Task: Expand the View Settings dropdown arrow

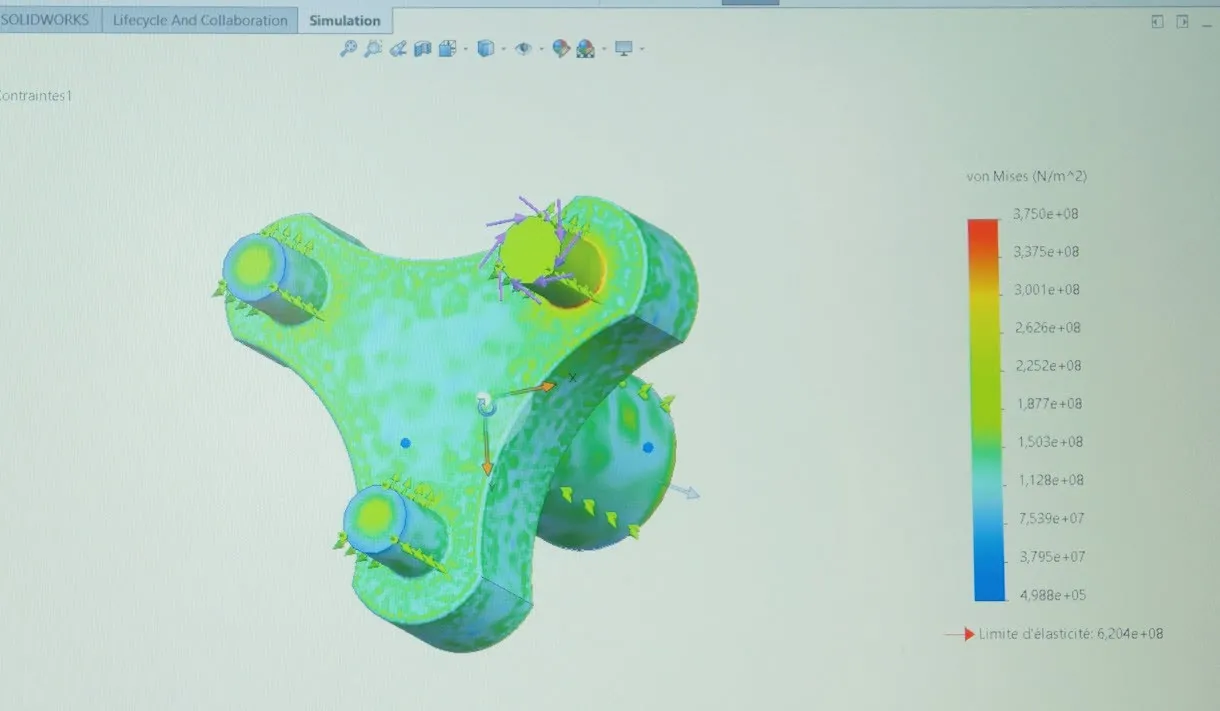Action: 642,49
